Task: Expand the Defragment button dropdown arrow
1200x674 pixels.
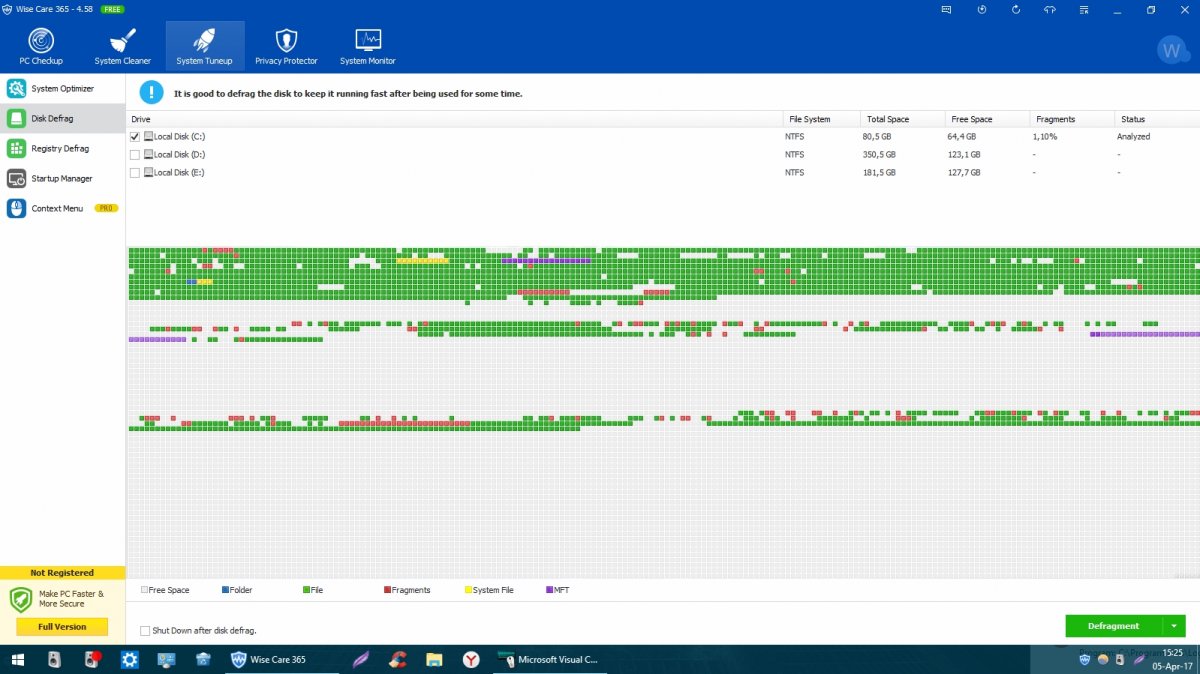Action: pyautogui.click(x=1174, y=626)
